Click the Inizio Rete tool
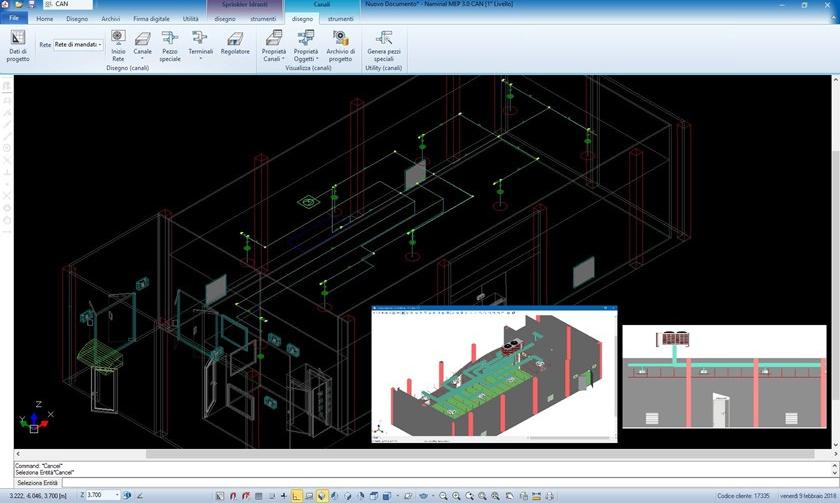The width and height of the screenshot is (840, 503). (118, 45)
